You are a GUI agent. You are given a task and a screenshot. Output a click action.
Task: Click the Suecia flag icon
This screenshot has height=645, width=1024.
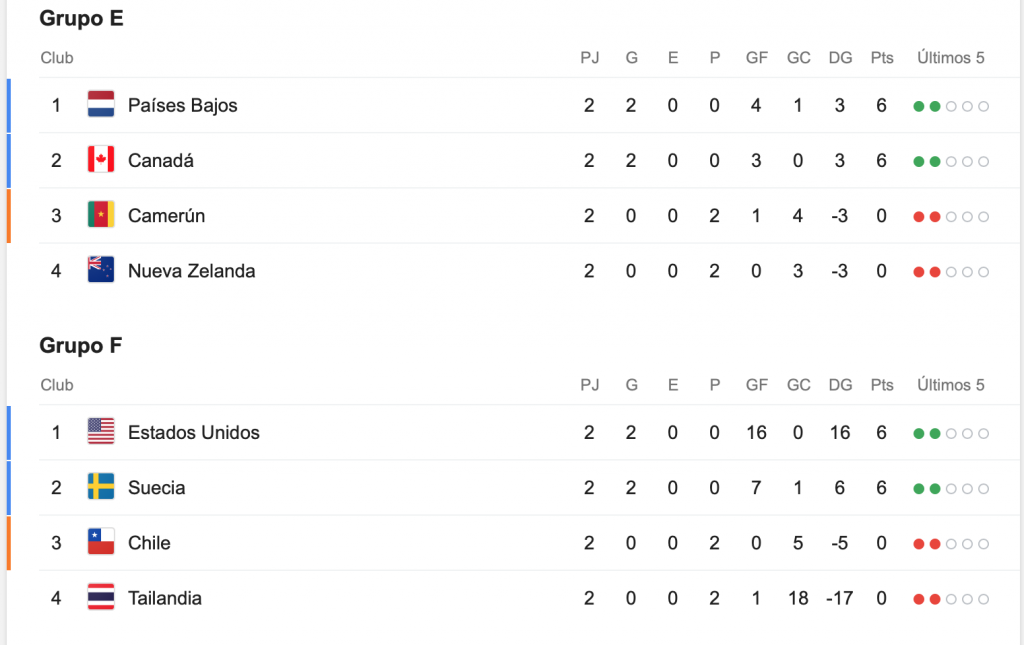click(x=101, y=487)
